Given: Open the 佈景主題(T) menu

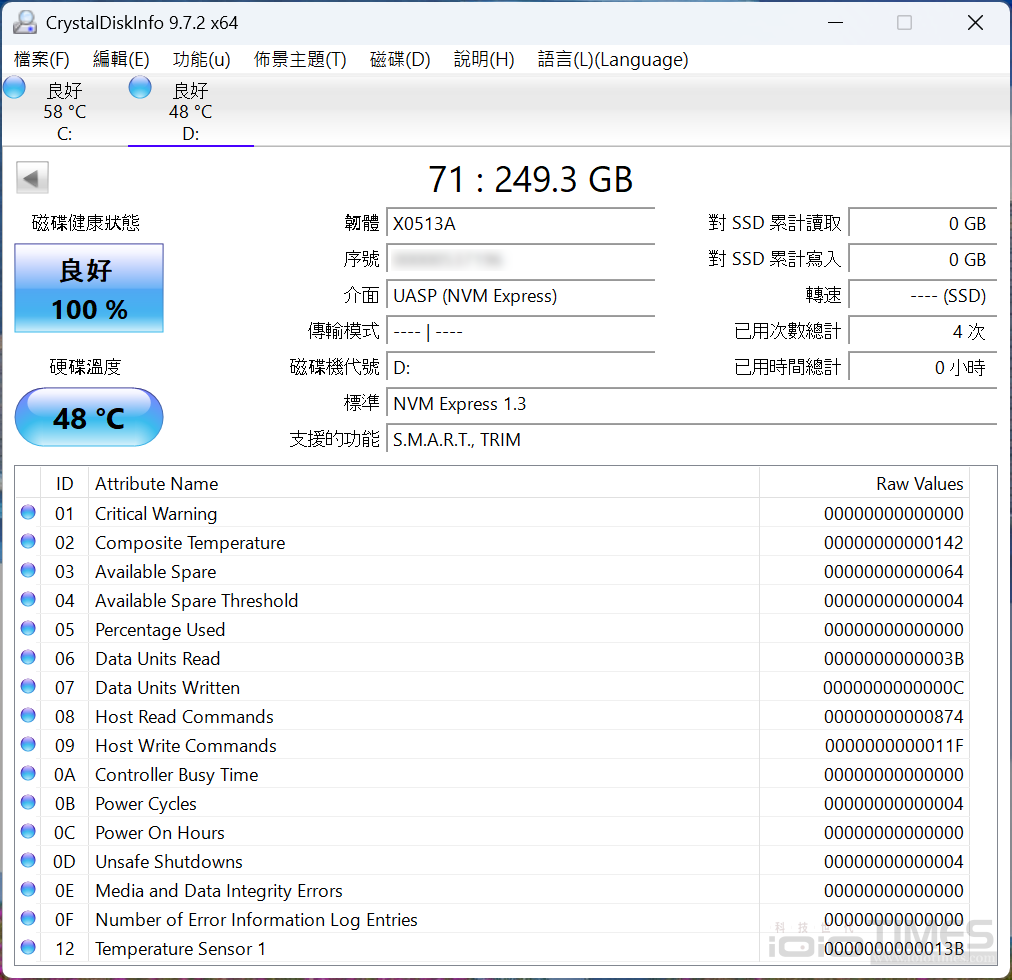Looking at the screenshot, I should point(300,60).
